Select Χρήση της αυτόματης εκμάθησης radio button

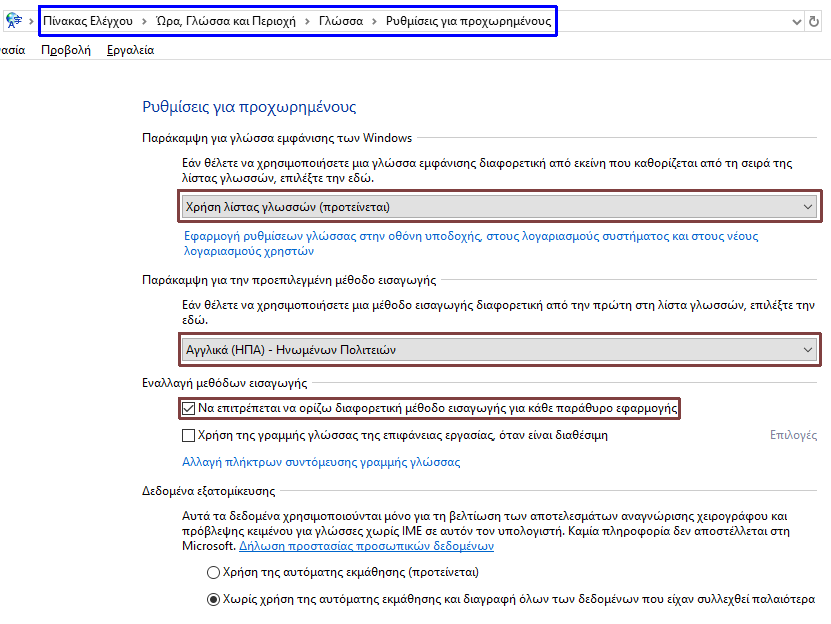(213, 573)
